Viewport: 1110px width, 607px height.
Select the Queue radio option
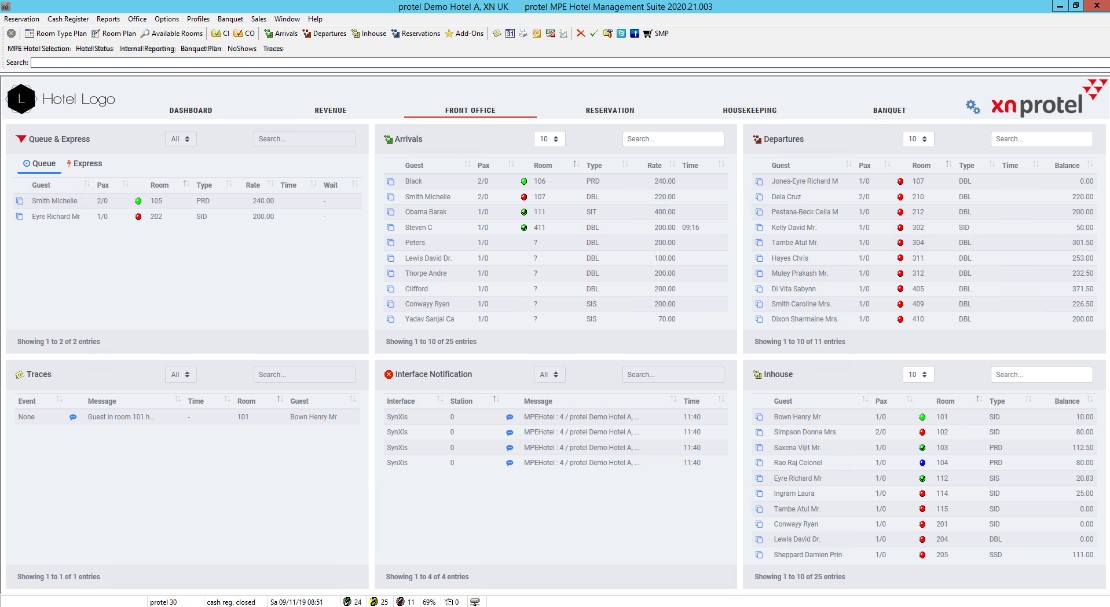click(39, 163)
